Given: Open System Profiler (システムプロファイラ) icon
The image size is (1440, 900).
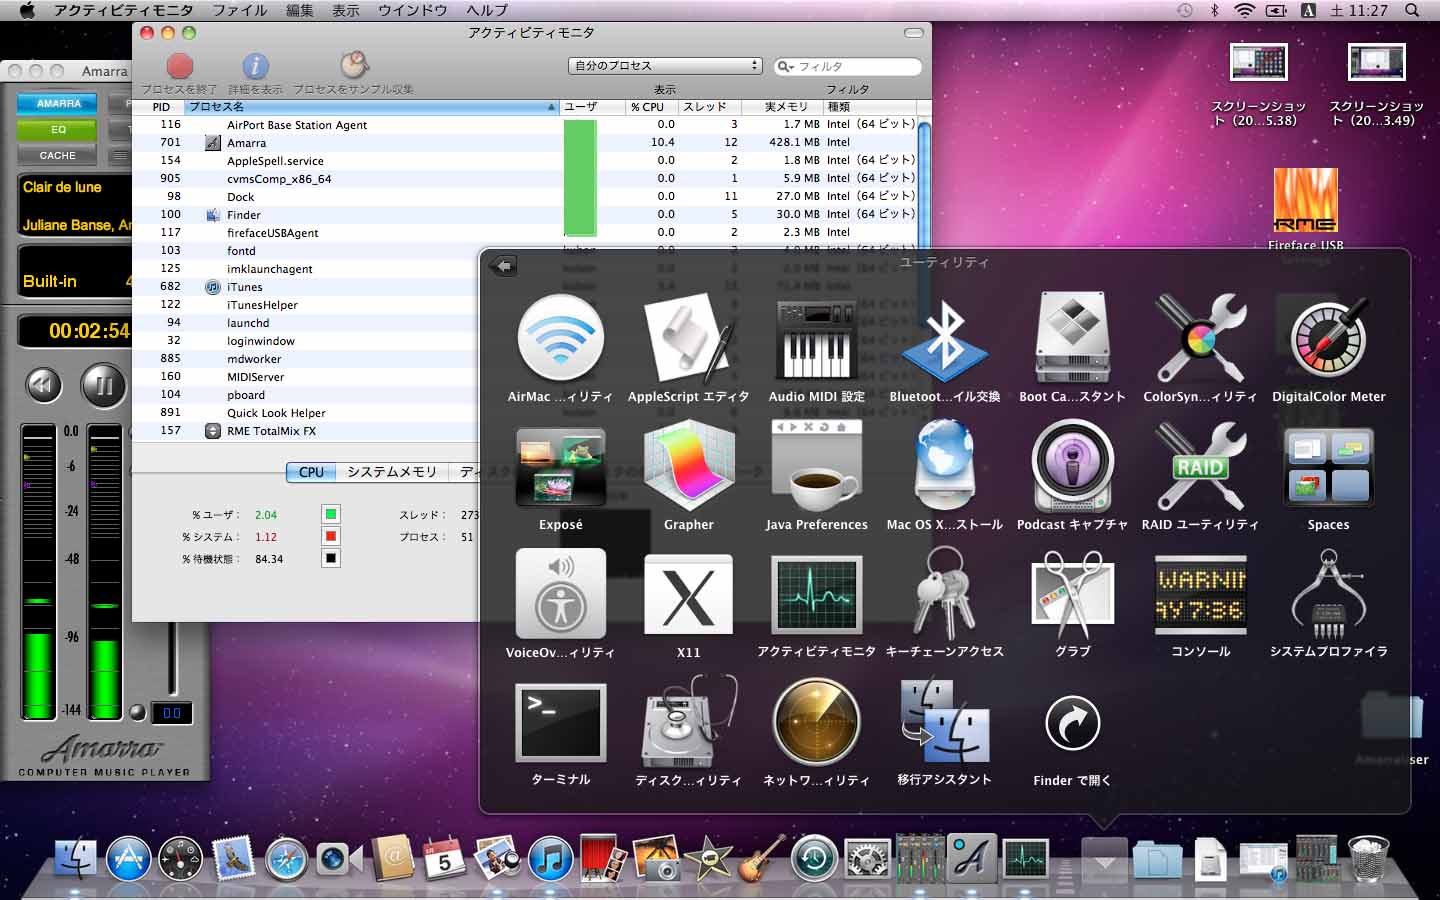Looking at the screenshot, I should click(1328, 594).
